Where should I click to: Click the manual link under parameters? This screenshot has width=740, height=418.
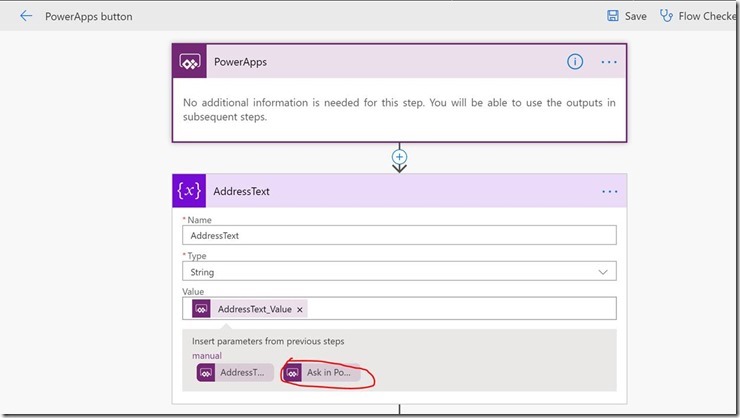coord(207,355)
